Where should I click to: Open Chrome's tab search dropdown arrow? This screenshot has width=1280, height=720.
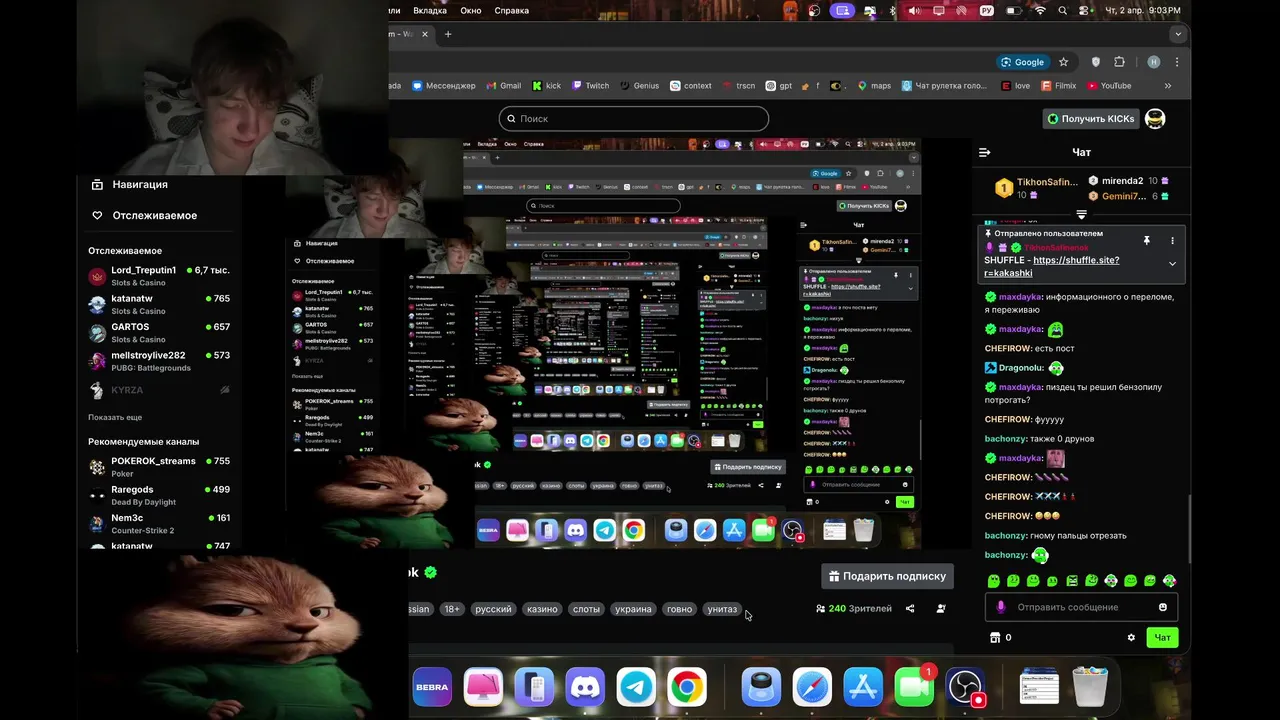[x=1178, y=34]
